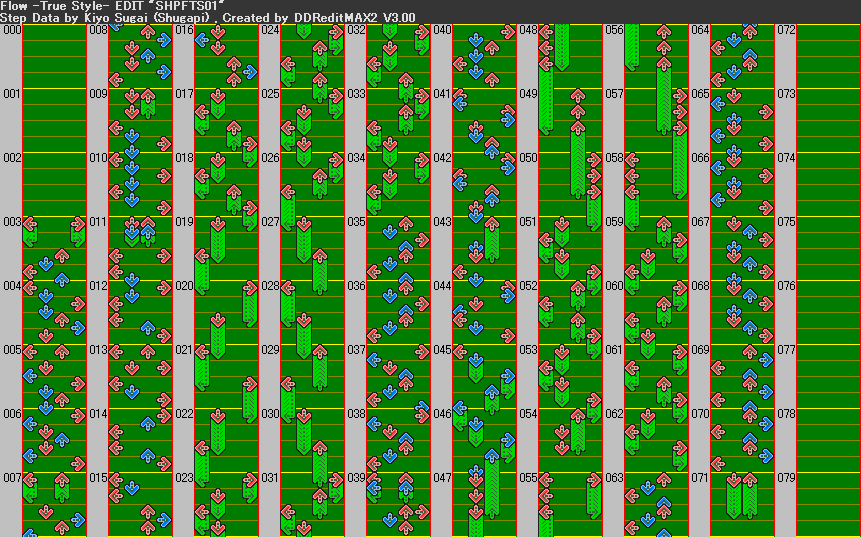This screenshot has height=537, width=861.
Task: Click measure number 079
Action: tap(786, 478)
